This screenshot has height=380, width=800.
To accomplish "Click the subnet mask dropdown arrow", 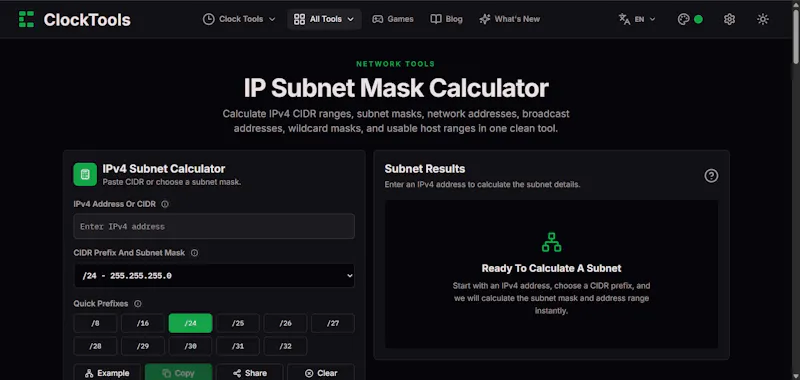I will (349, 275).
